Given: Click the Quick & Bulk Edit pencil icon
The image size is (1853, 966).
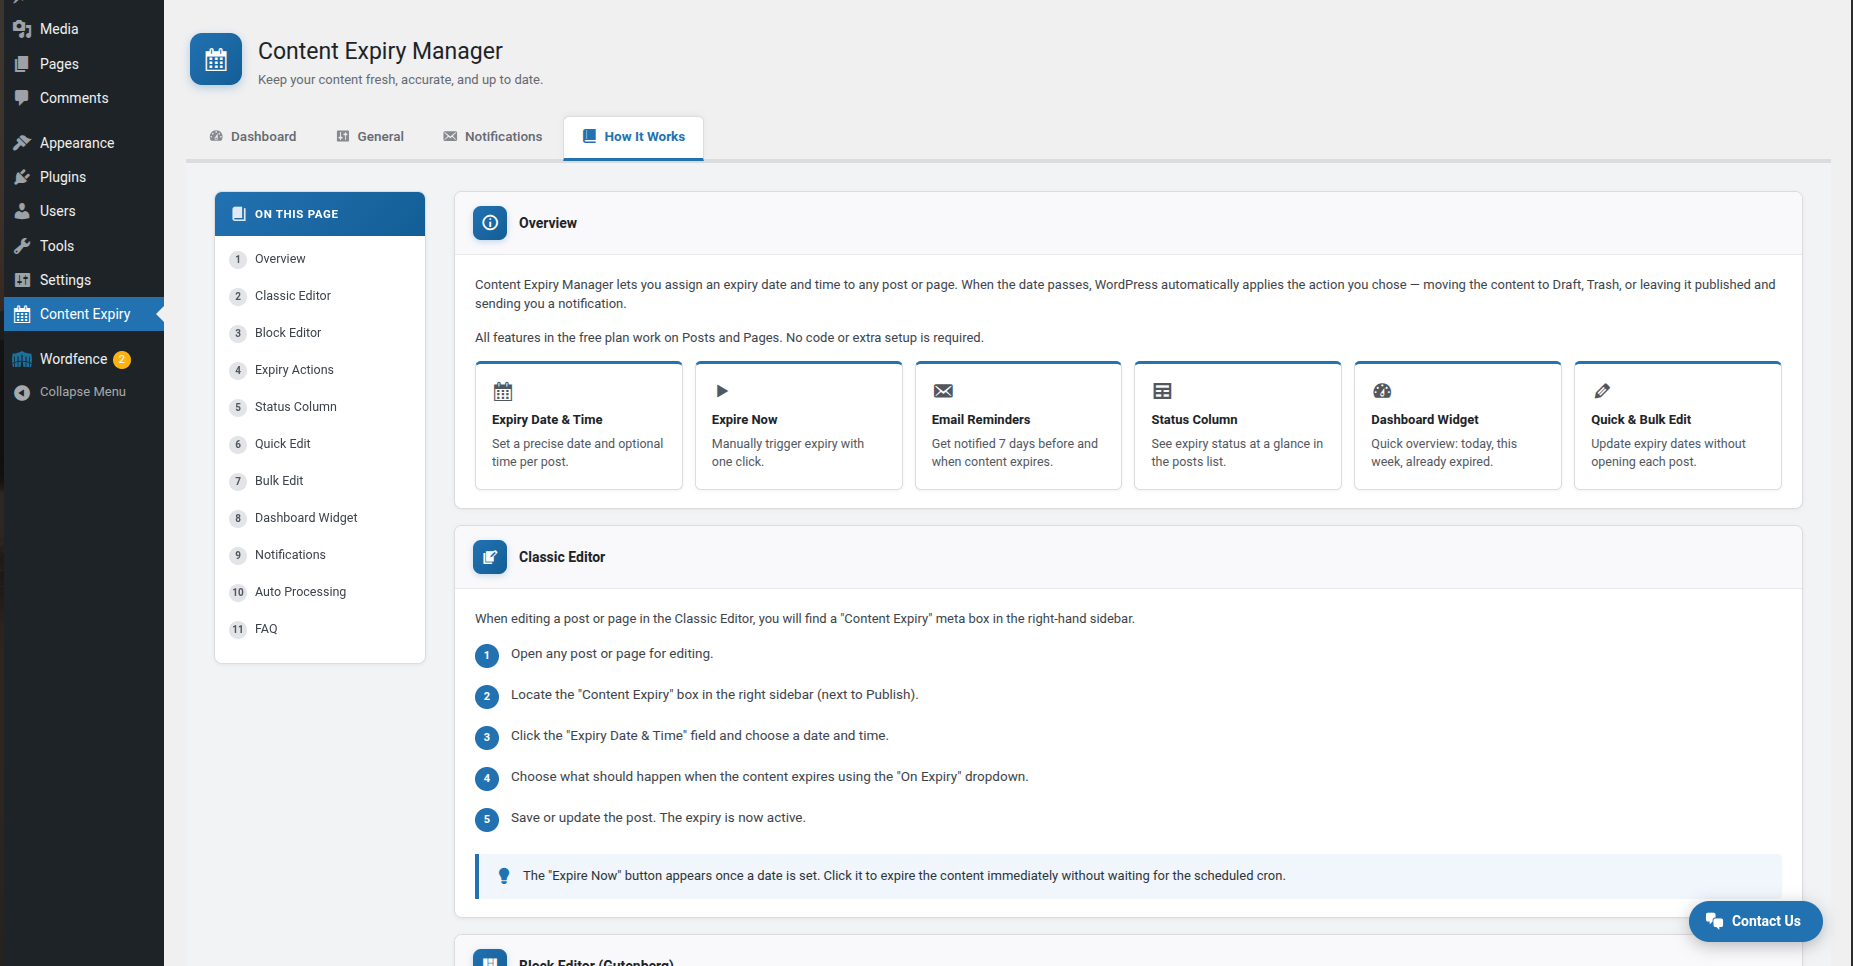Looking at the screenshot, I should 1602,391.
